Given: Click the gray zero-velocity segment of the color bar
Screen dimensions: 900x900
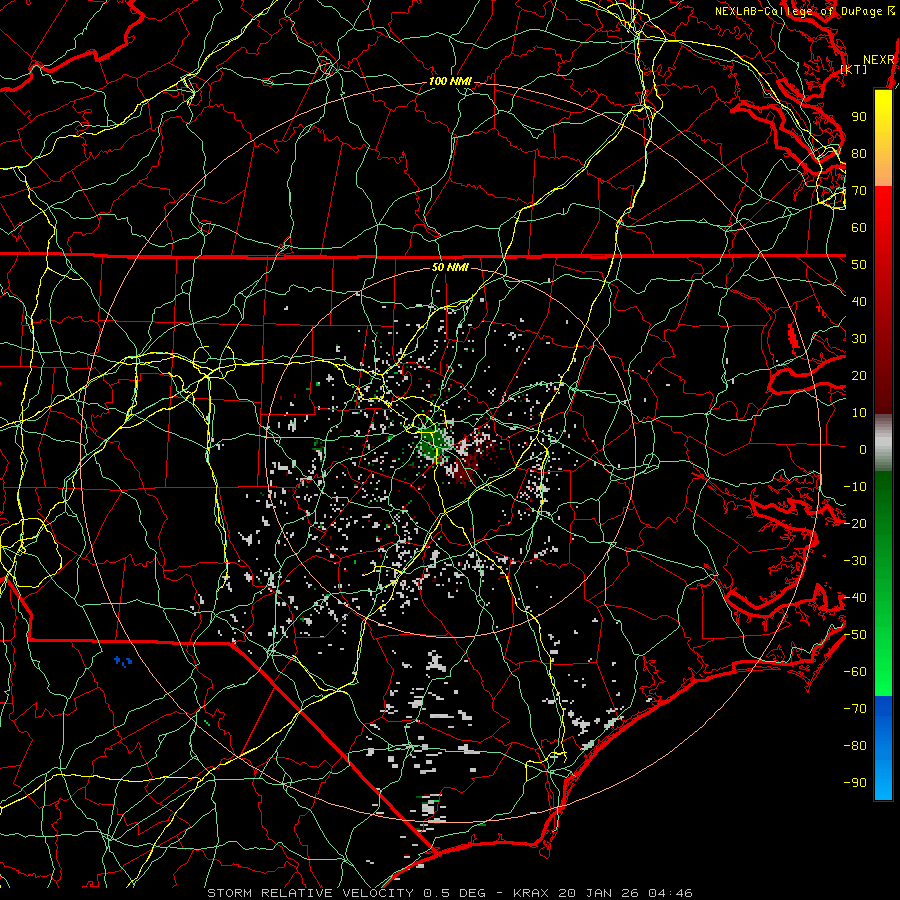Looking at the screenshot, I should click(x=883, y=442).
